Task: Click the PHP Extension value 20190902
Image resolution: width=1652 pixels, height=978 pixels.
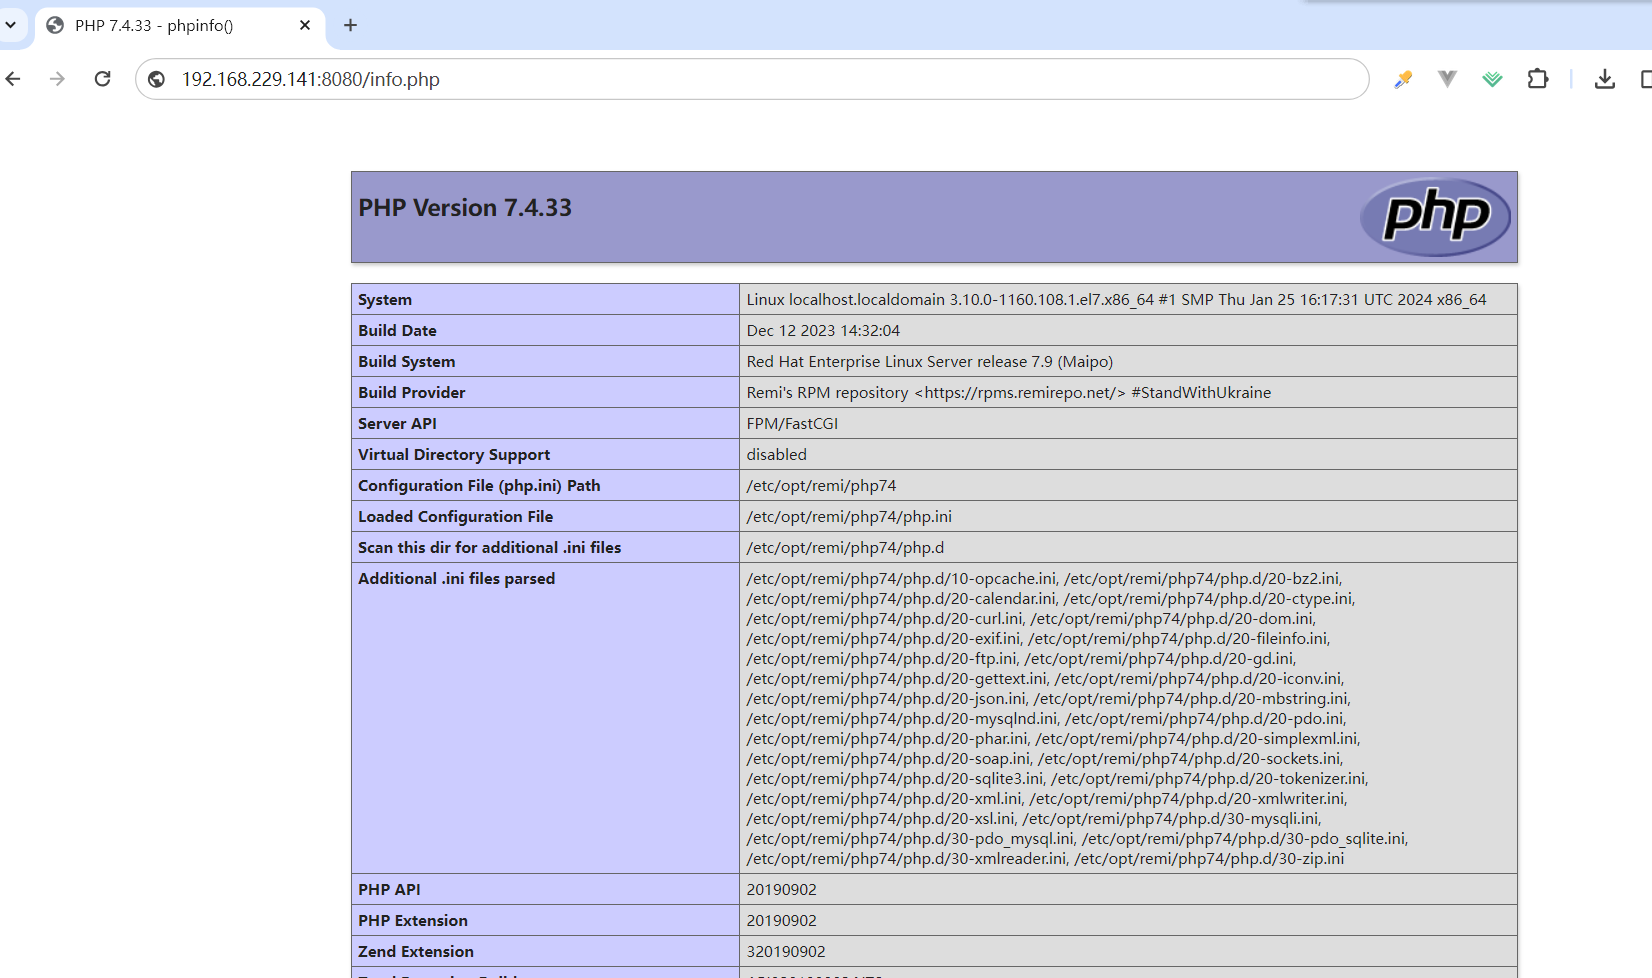Action: coord(781,921)
